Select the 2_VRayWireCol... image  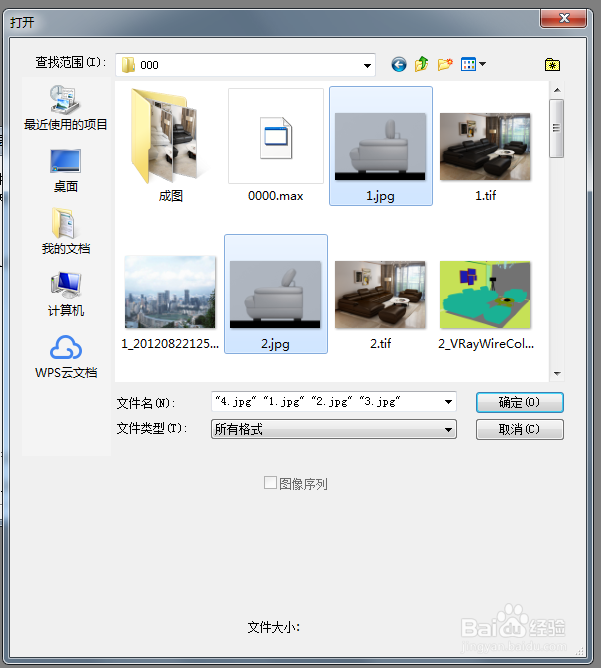(486, 294)
